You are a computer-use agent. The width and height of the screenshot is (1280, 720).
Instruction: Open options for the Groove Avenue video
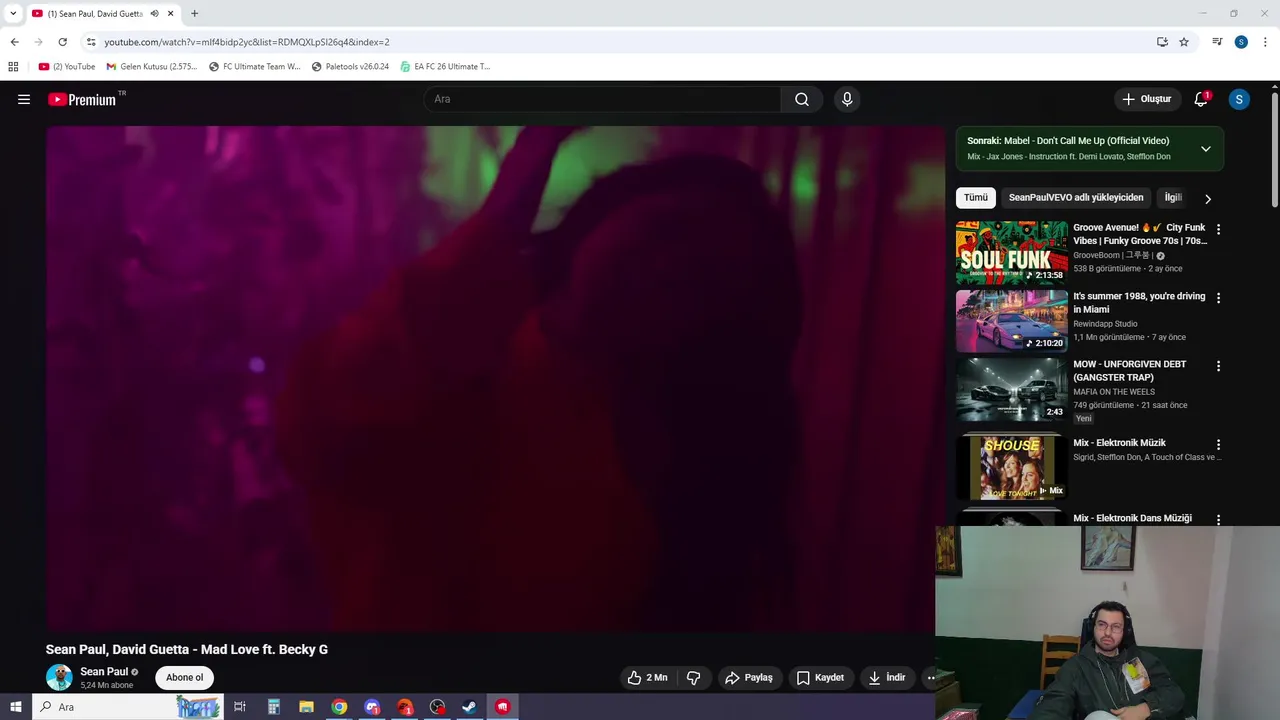1218,229
